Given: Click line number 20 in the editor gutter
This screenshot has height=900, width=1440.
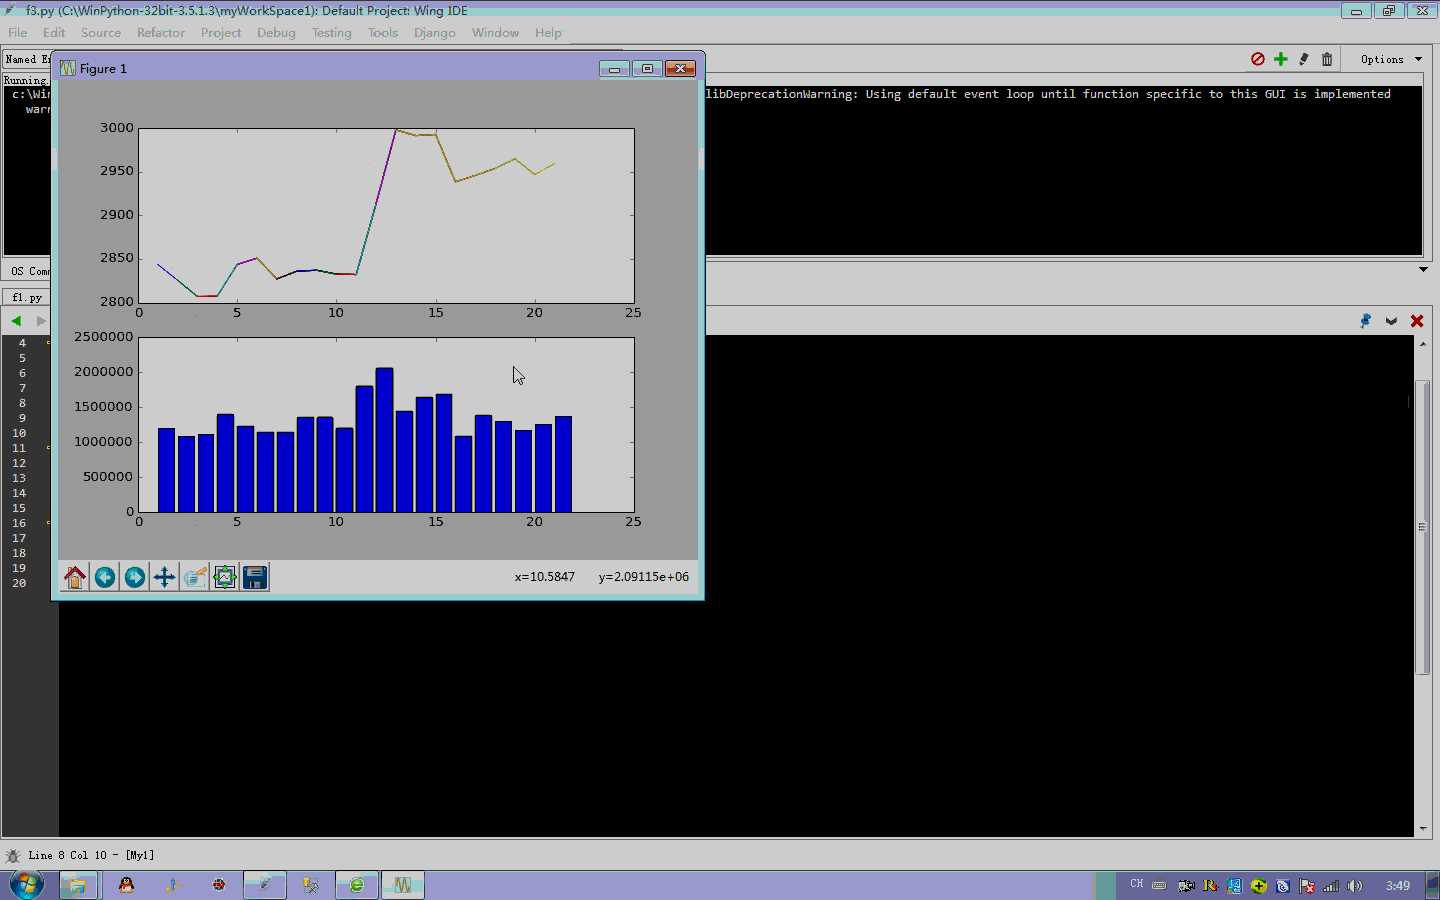Looking at the screenshot, I should click(19, 583).
